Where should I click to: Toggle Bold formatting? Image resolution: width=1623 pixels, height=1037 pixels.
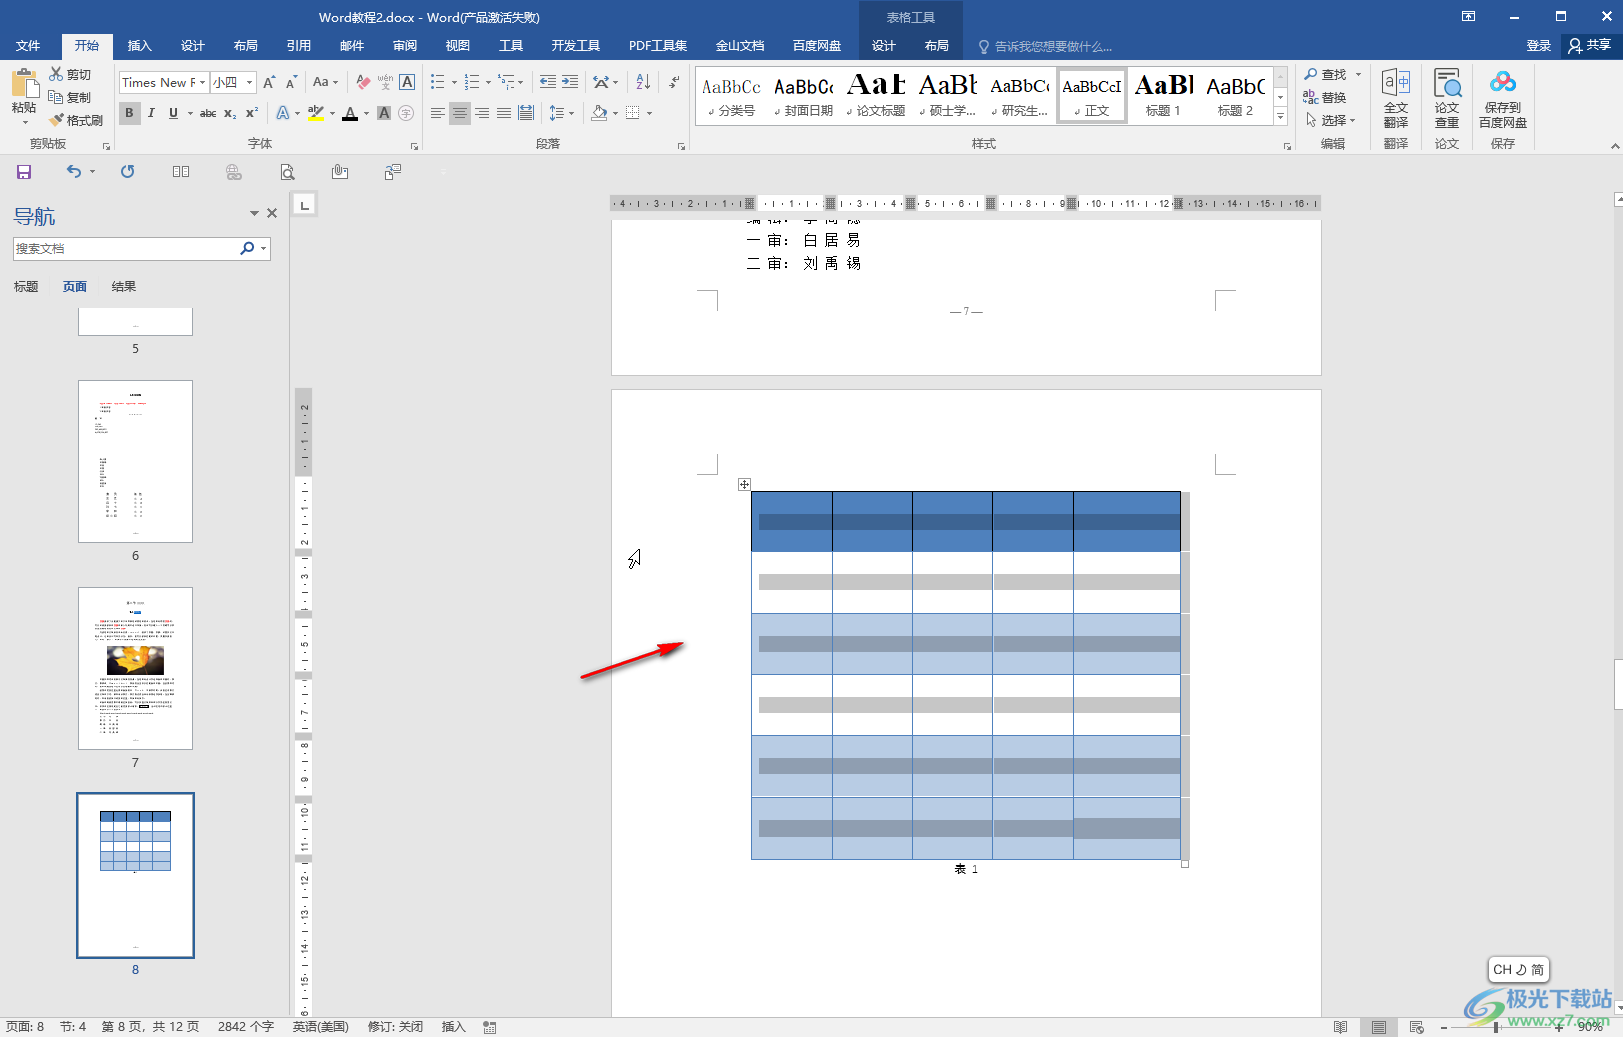click(129, 113)
